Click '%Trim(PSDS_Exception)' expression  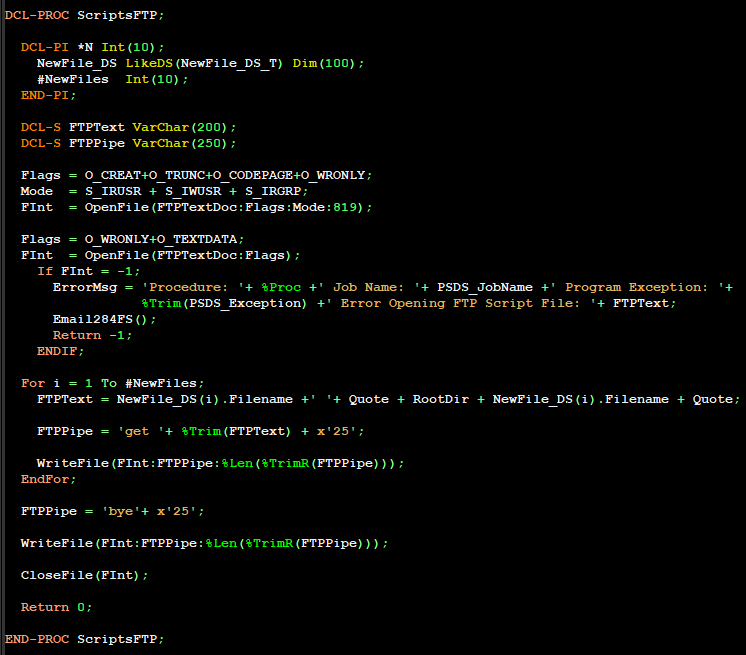tap(224, 303)
